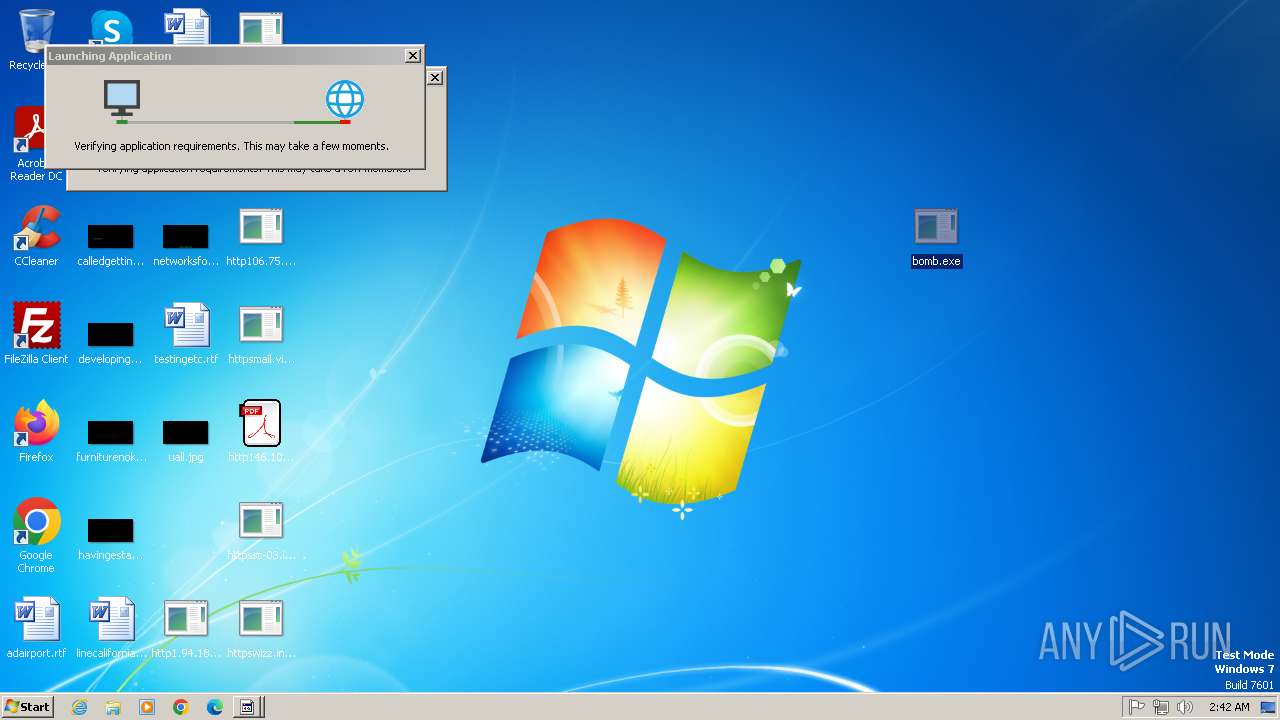Open the Google Chrome desktop shortcut
Viewport: 1280px width, 720px height.
click(x=36, y=536)
